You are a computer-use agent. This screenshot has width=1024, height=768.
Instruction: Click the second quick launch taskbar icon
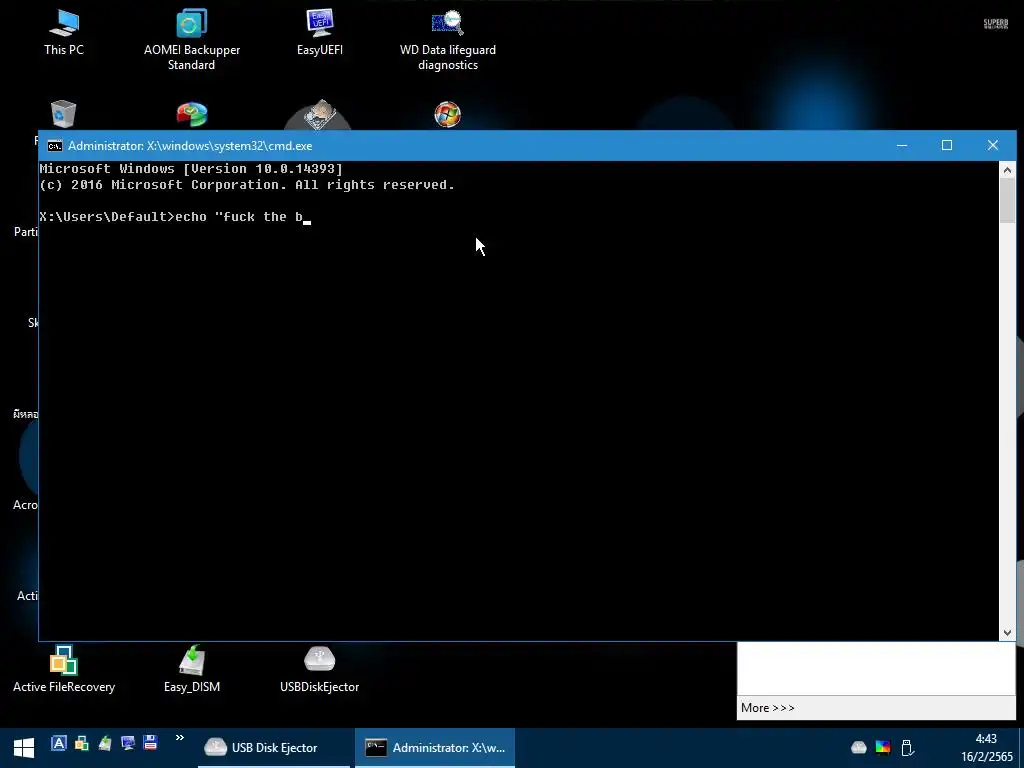point(82,743)
